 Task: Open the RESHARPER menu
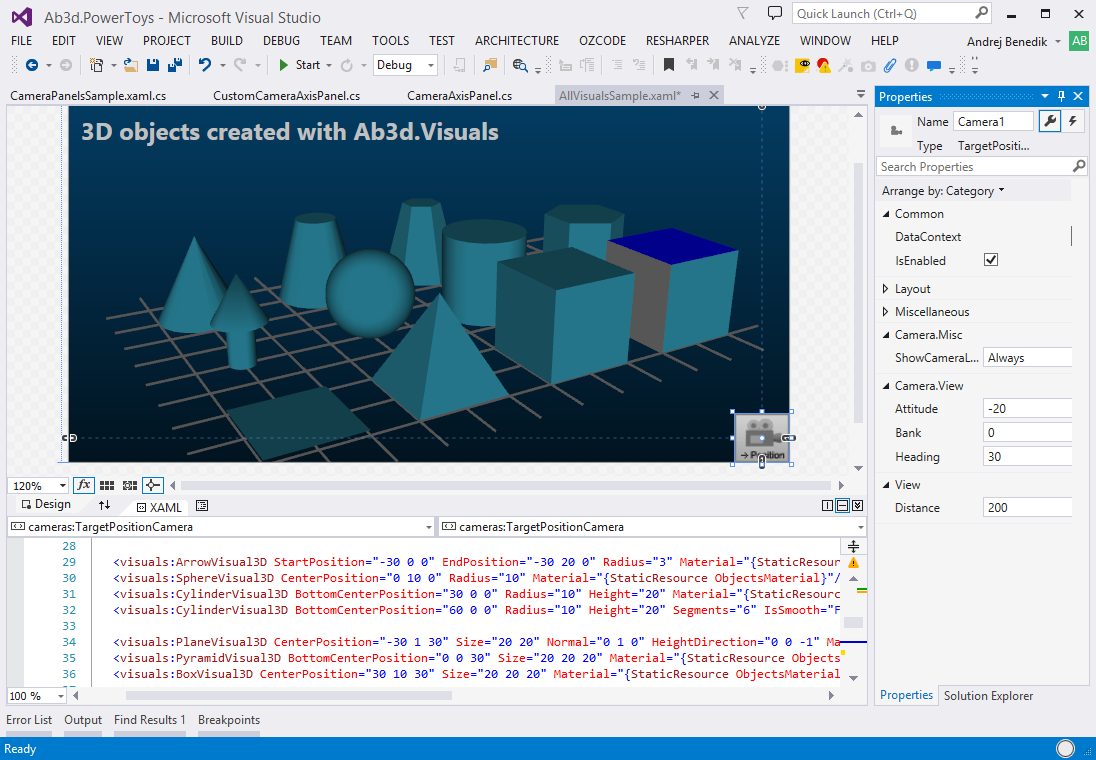(677, 41)
